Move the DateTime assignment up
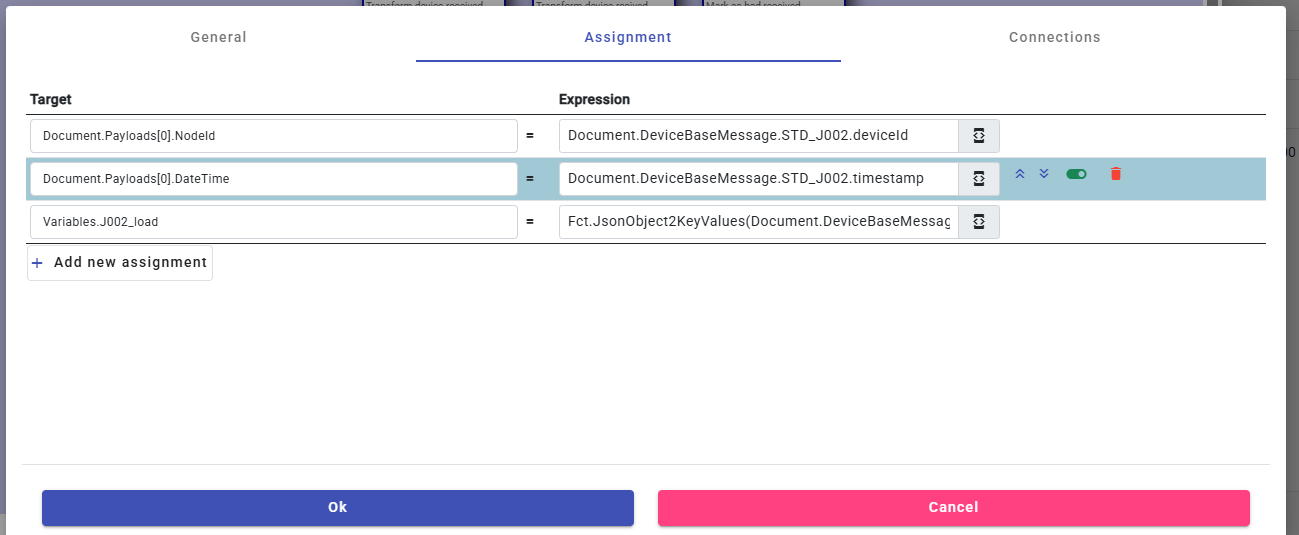The height and width of the screenshot is (535, 1299). tap(1020, 174)
